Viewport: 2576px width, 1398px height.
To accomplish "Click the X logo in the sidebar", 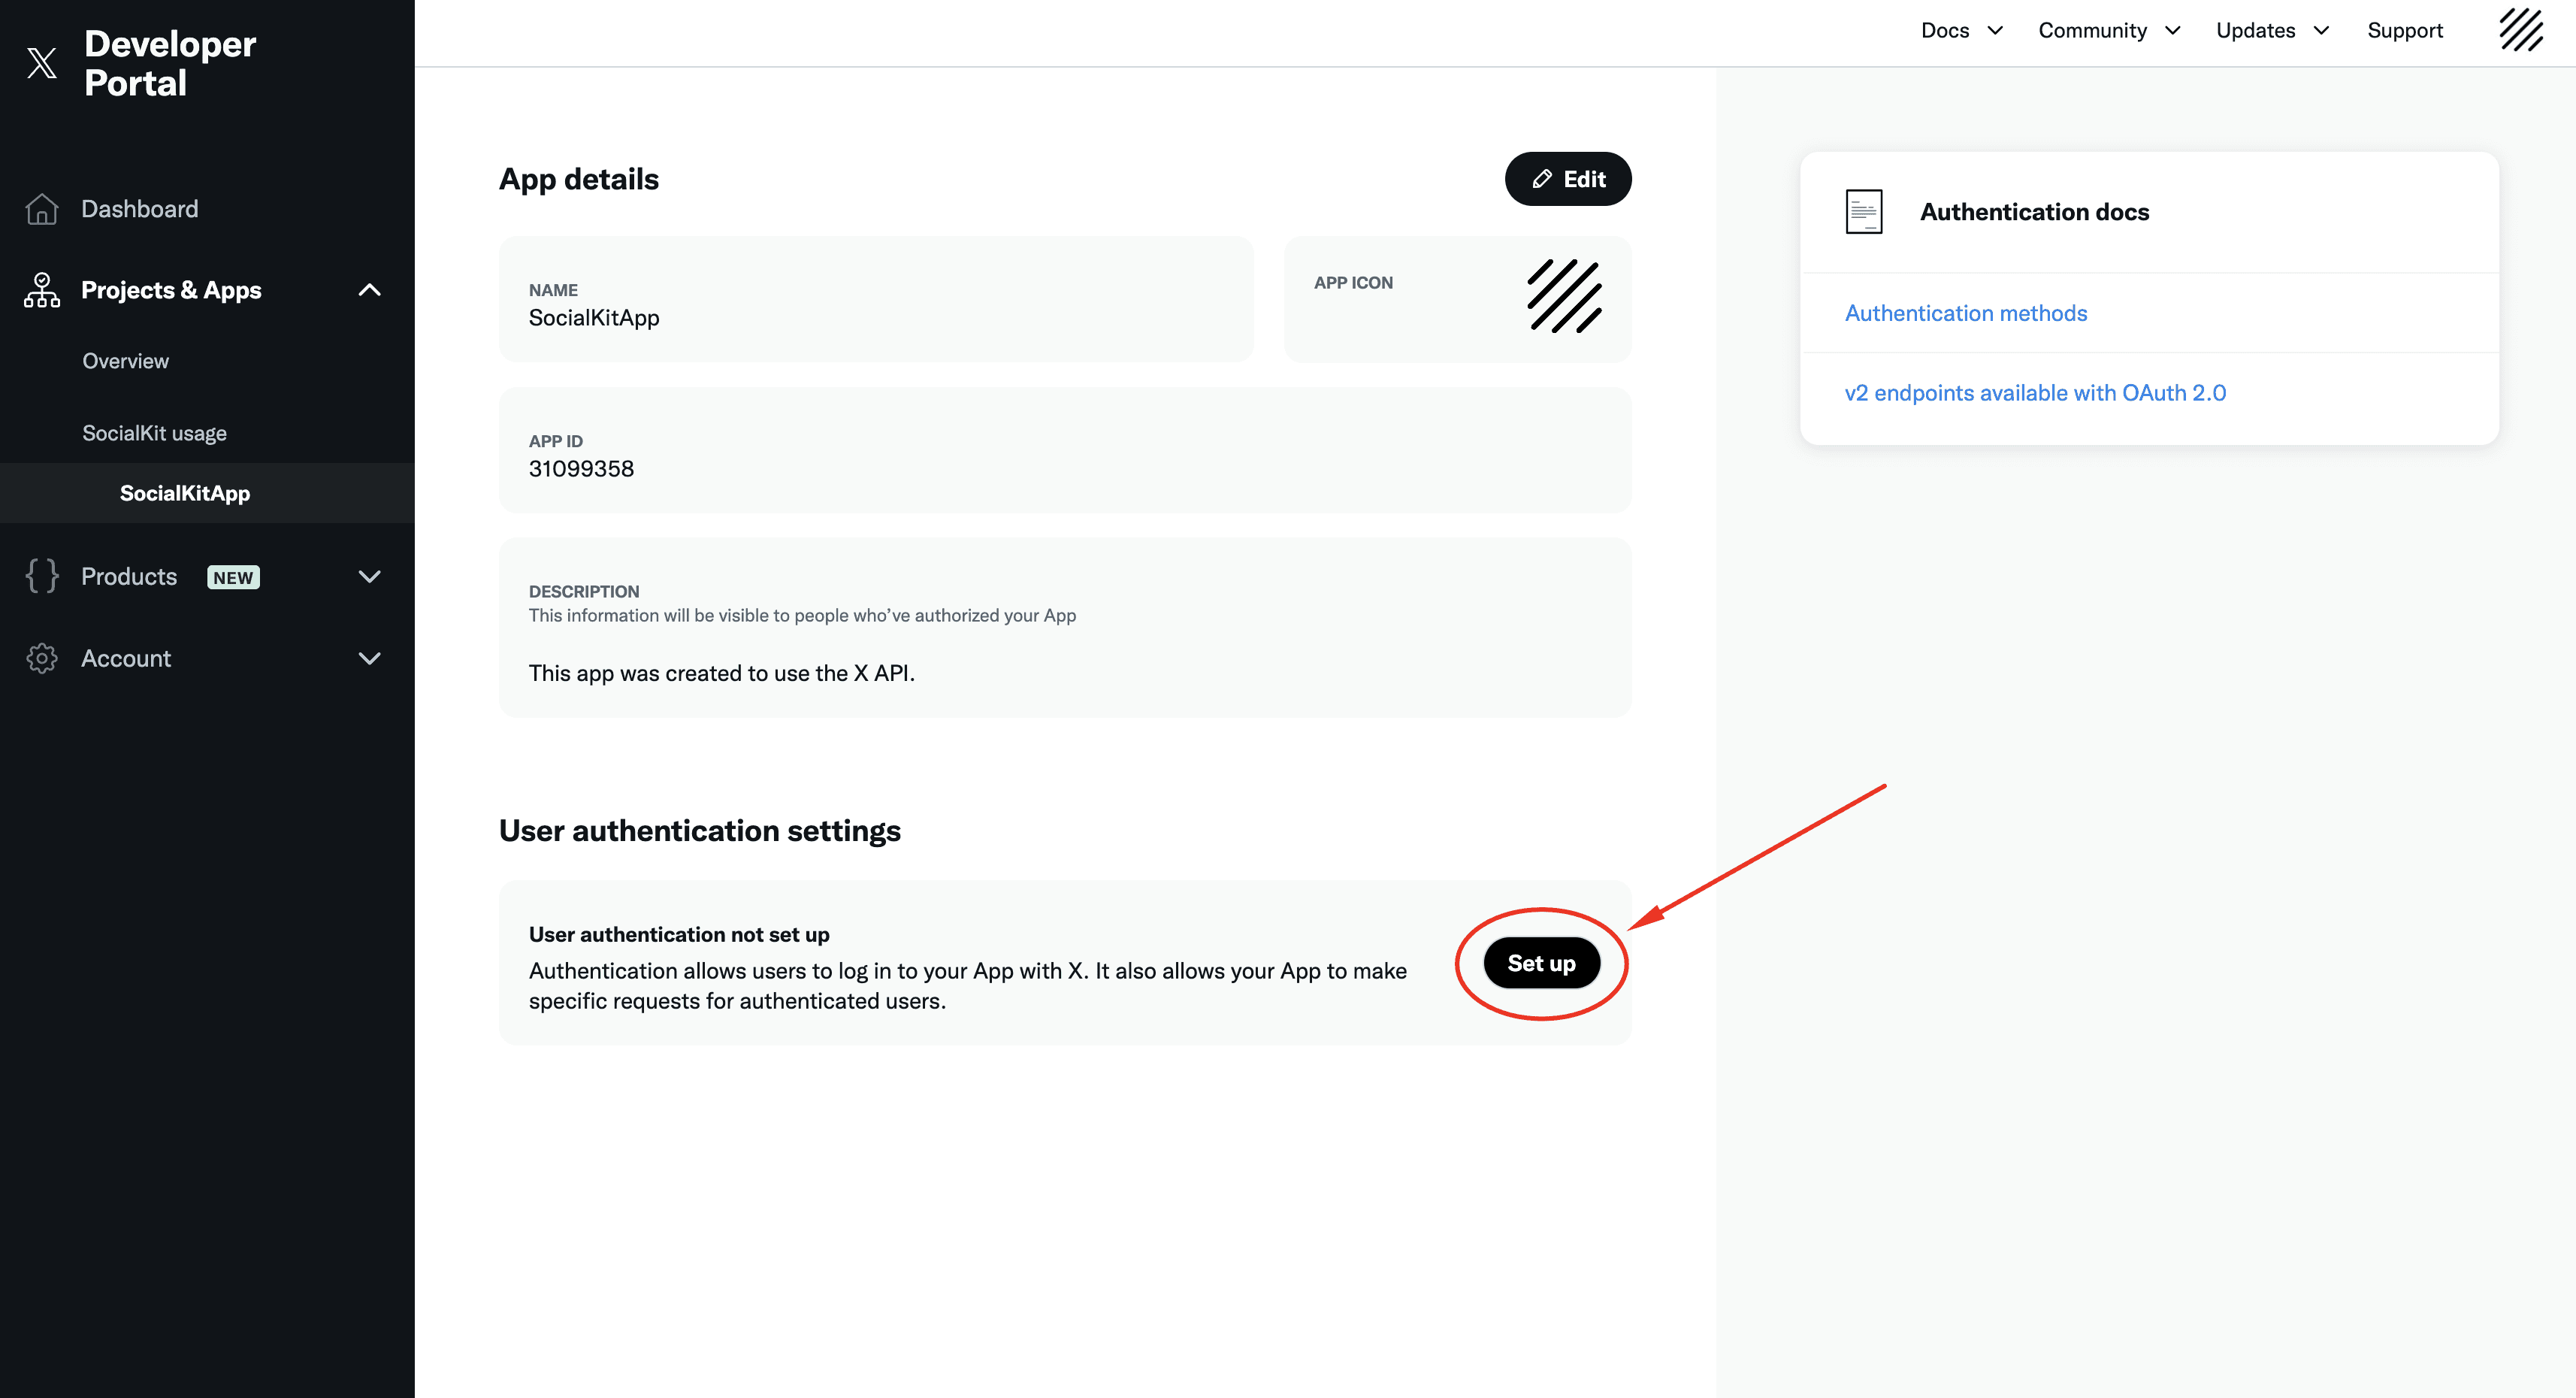I will coord(42,63).
